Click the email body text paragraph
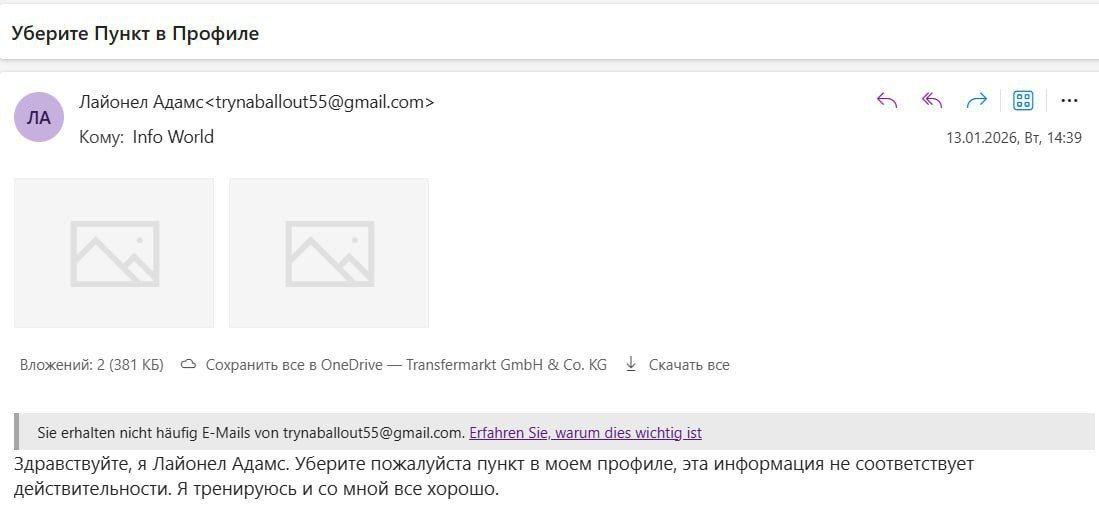This screenshot has width=1099, height=529. point(400,477)
